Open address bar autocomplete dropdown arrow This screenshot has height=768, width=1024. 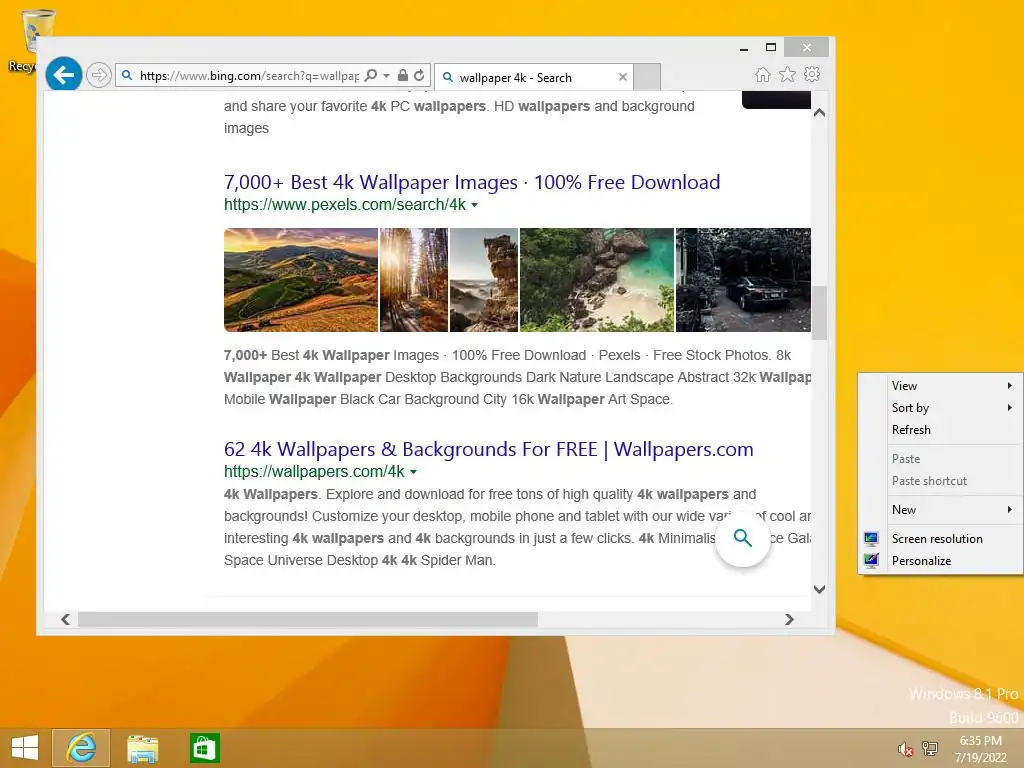(x=387, y=75)
